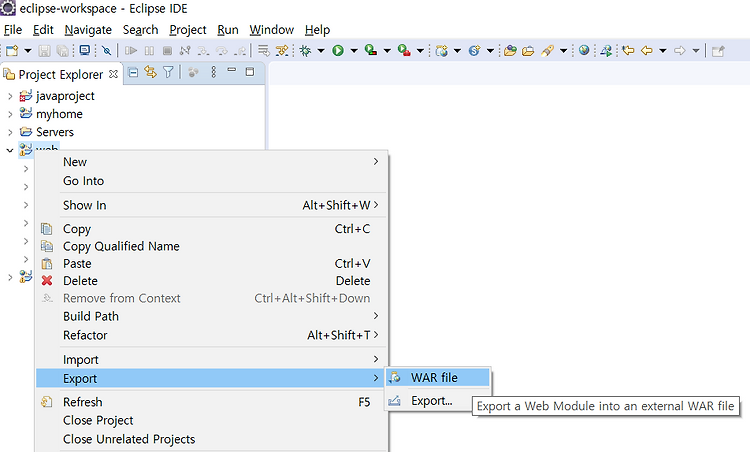Click the Forward navigation arrow icon
Image resolution: width=750 pixels, height=452 pixels.
[680, 50]
